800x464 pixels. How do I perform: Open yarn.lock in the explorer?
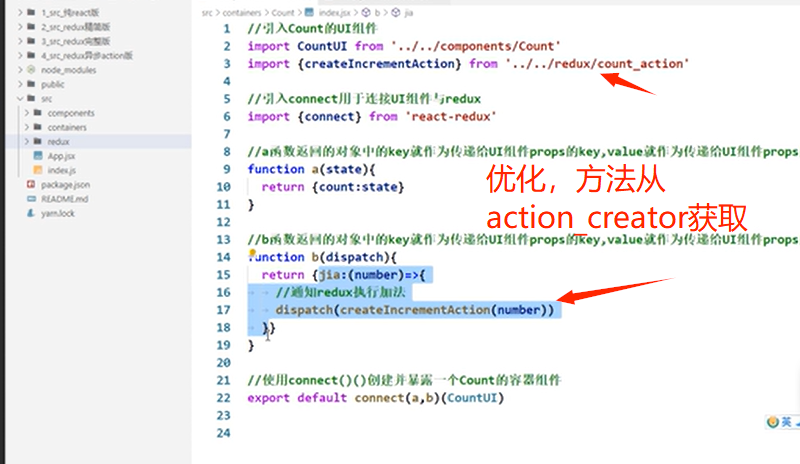click(x=58, y=213)
